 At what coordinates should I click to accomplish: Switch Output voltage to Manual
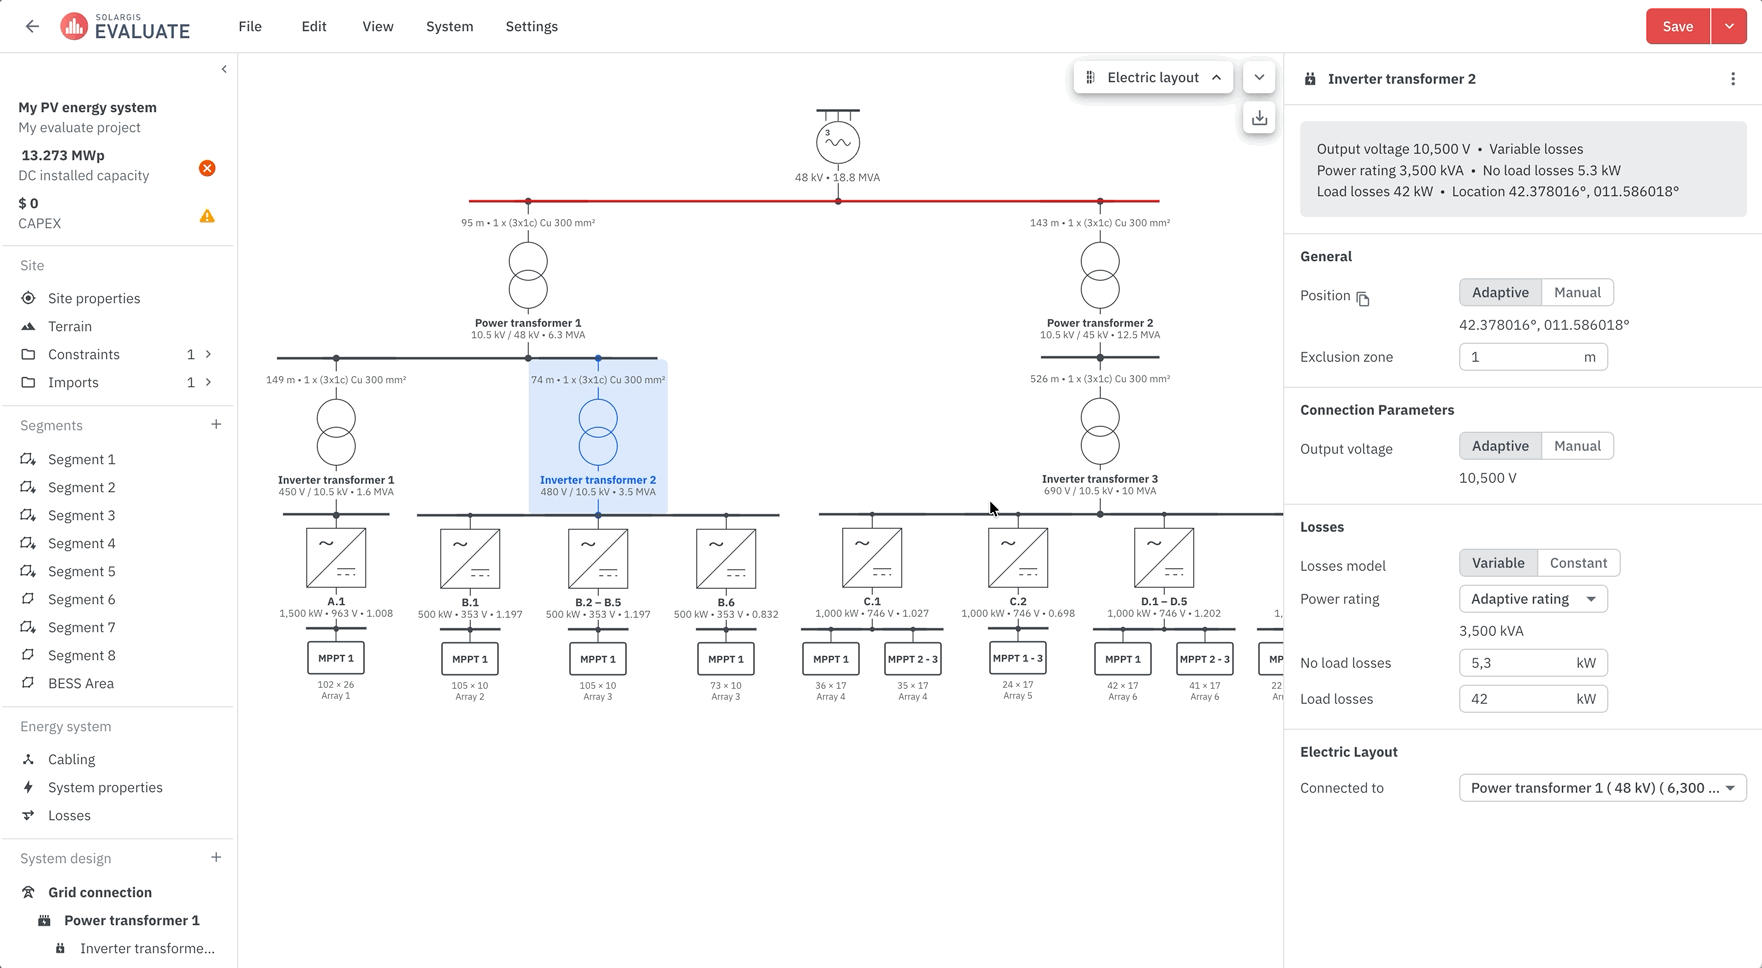click(1577, 446)
